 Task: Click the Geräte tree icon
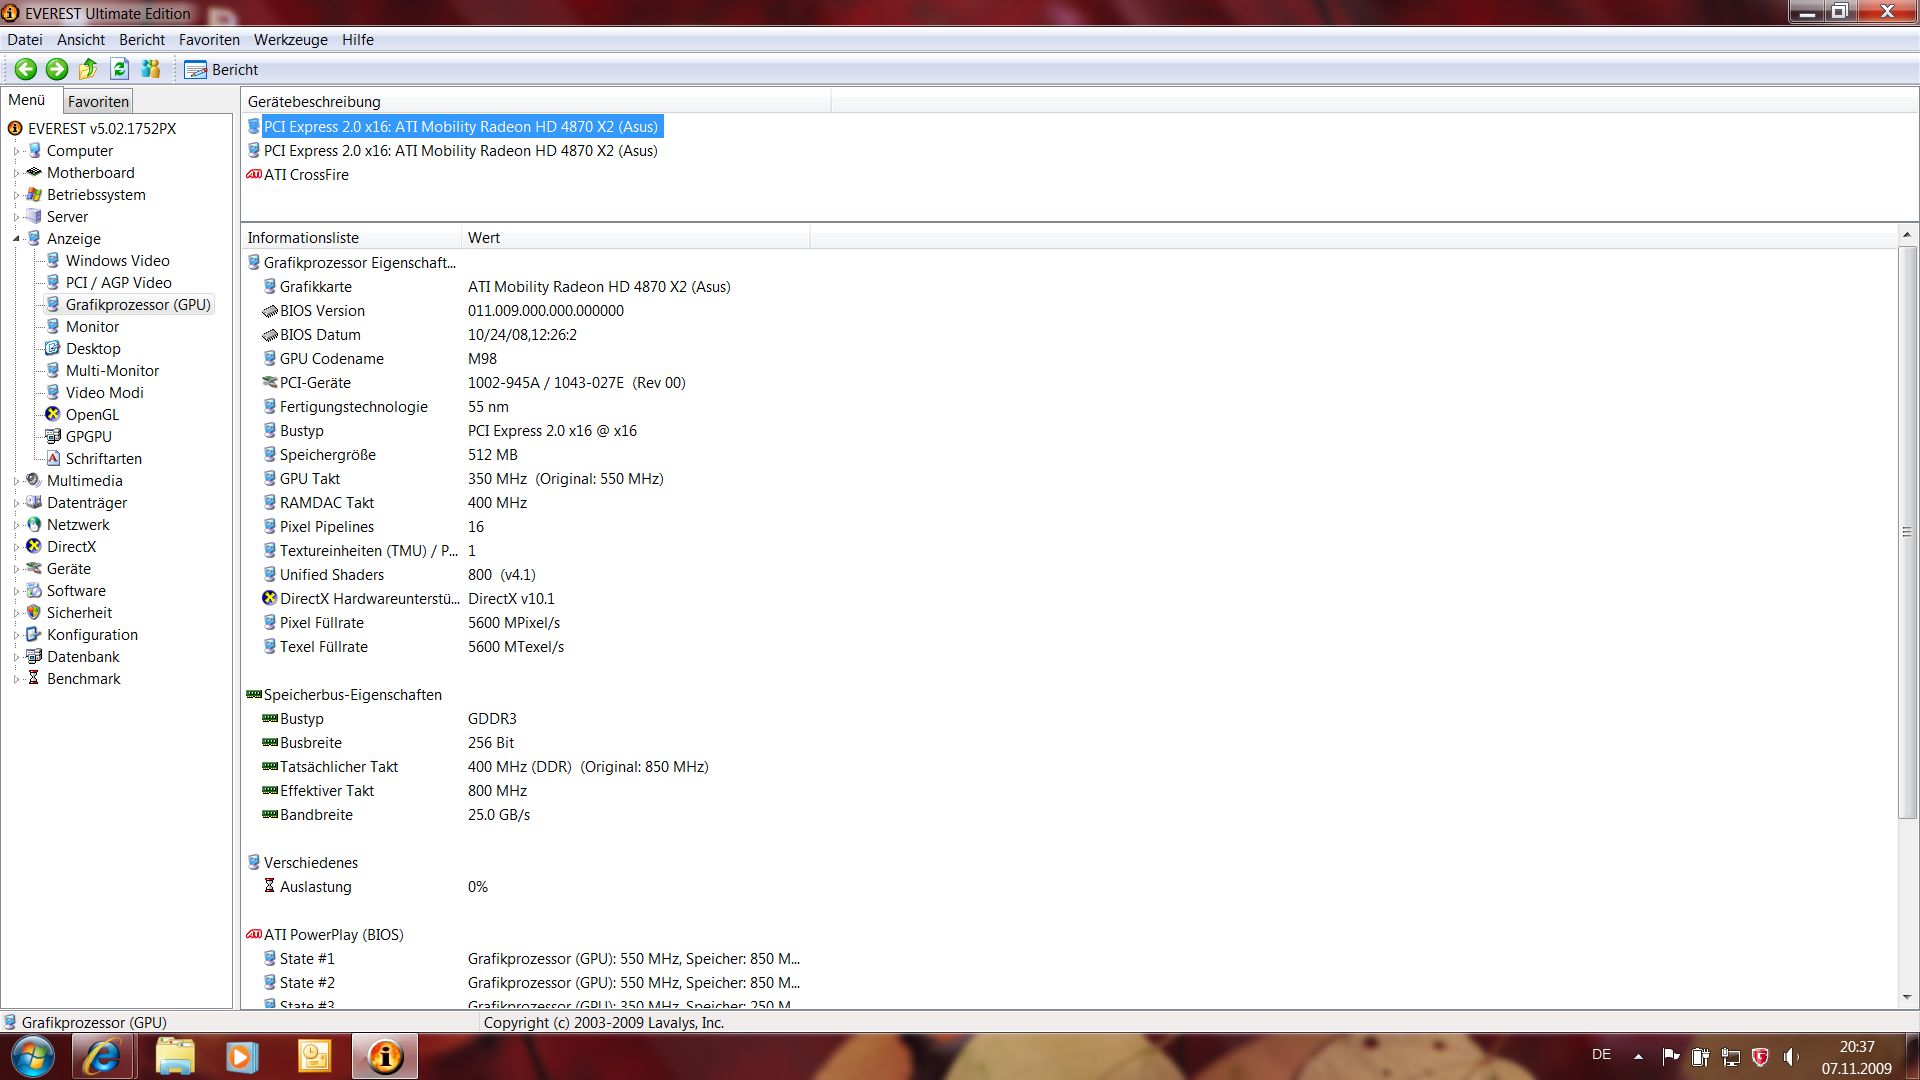pos(34,568)
